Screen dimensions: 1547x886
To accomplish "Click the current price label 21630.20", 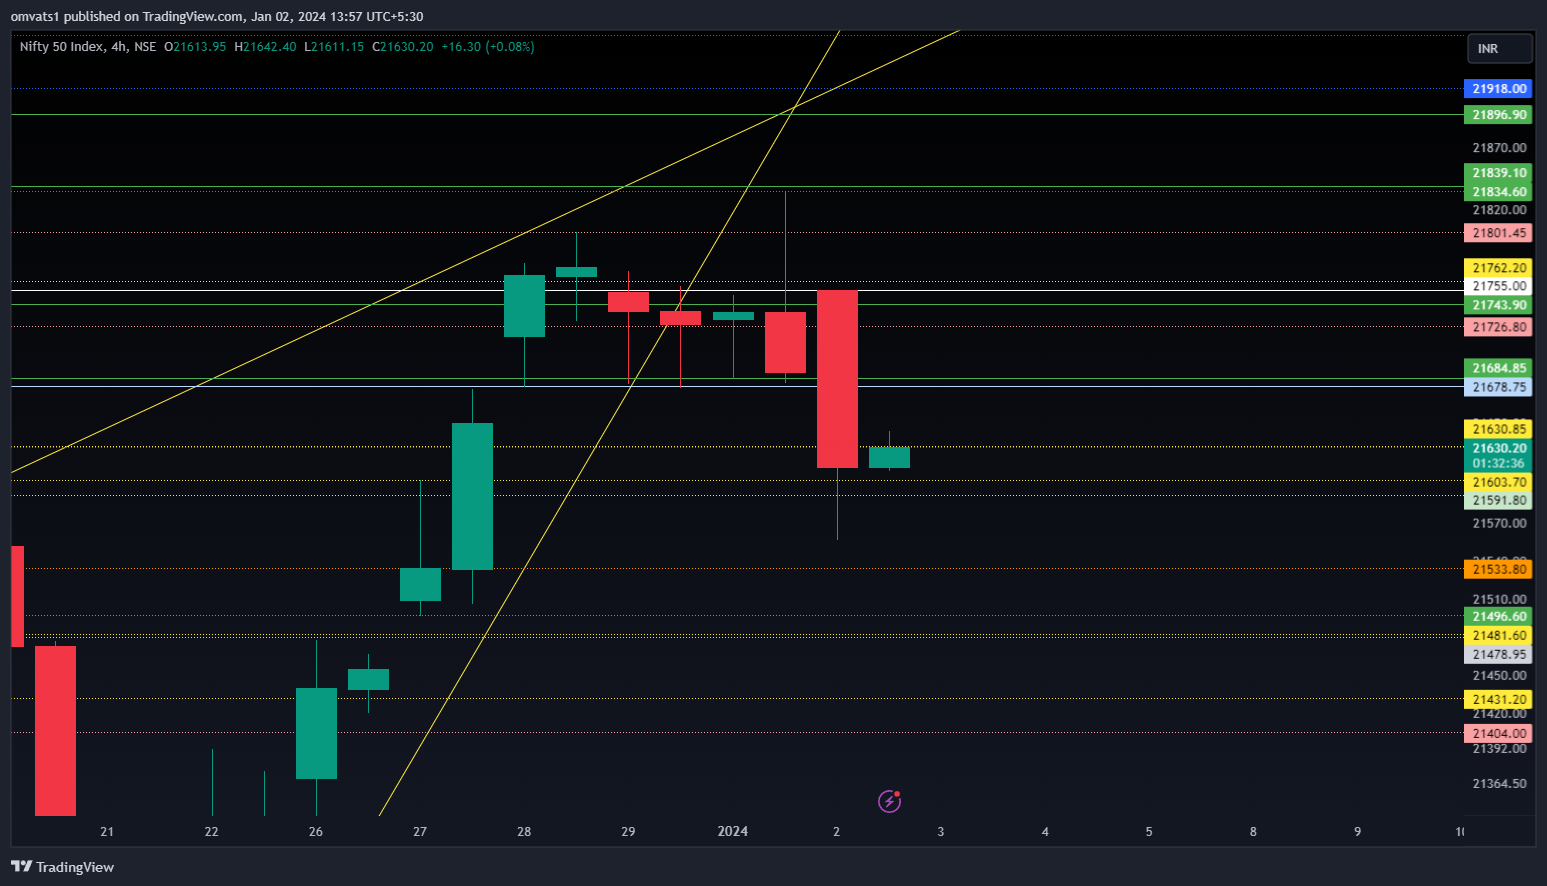I will pyautogui.click(x=1498, y=448).
